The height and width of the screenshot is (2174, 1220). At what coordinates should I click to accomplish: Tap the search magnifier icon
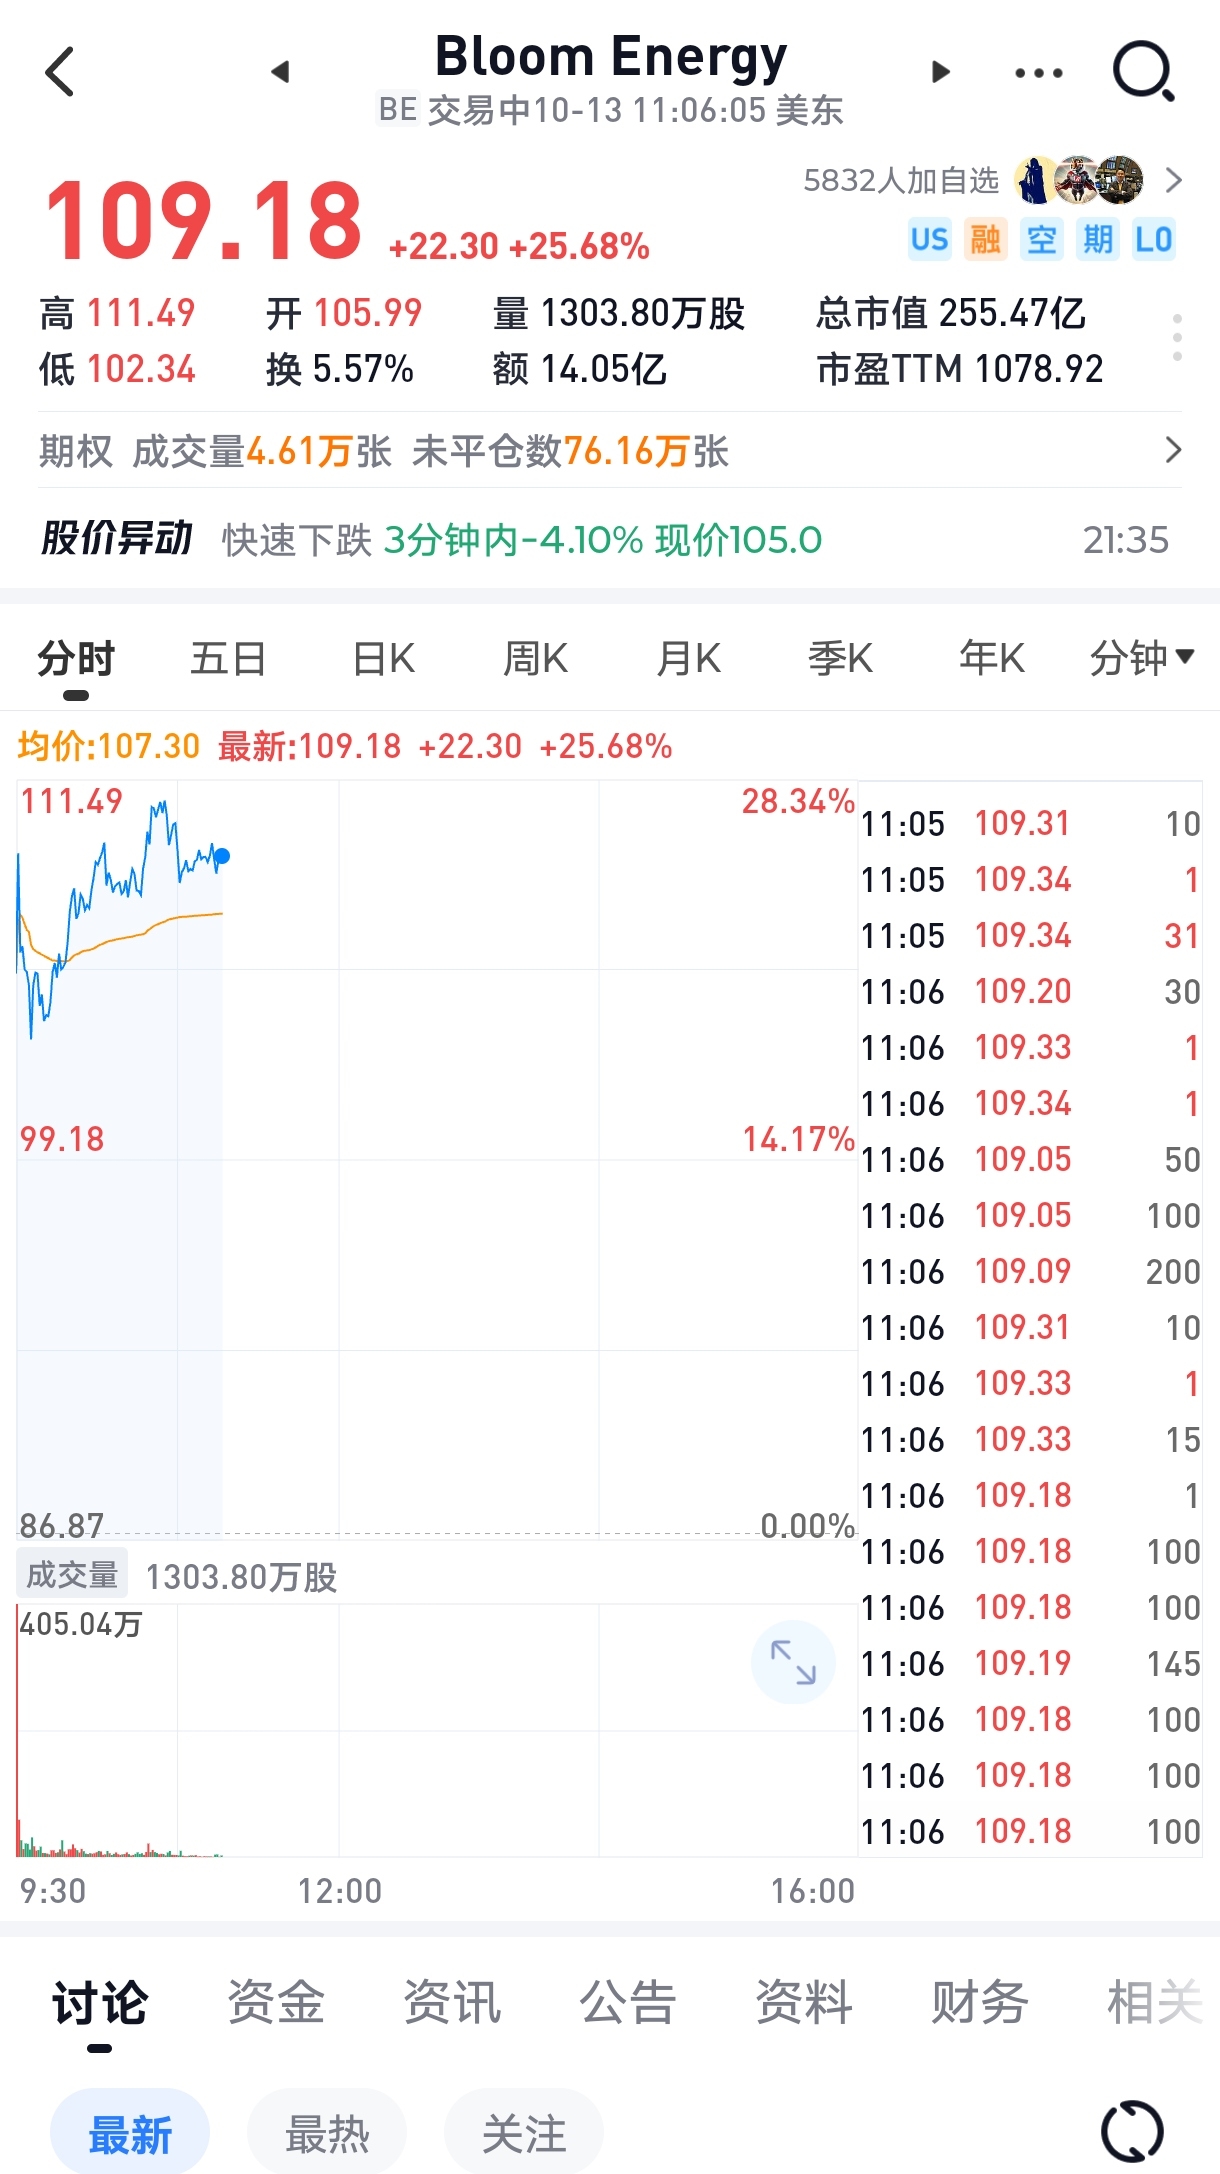1143,72
